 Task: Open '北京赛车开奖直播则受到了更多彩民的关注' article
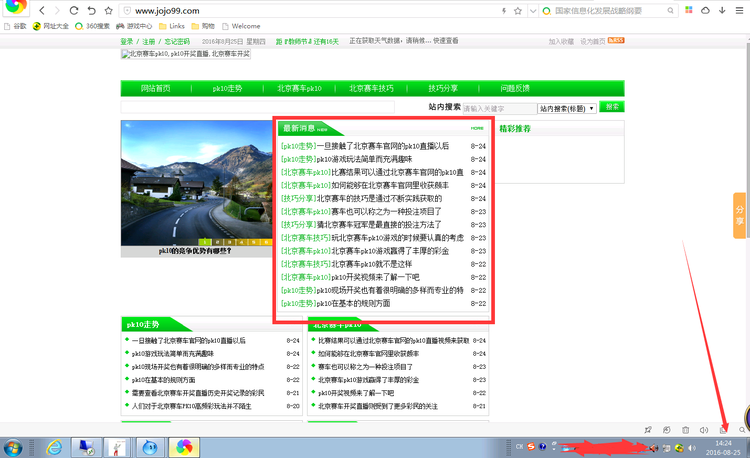click(378, 406)
